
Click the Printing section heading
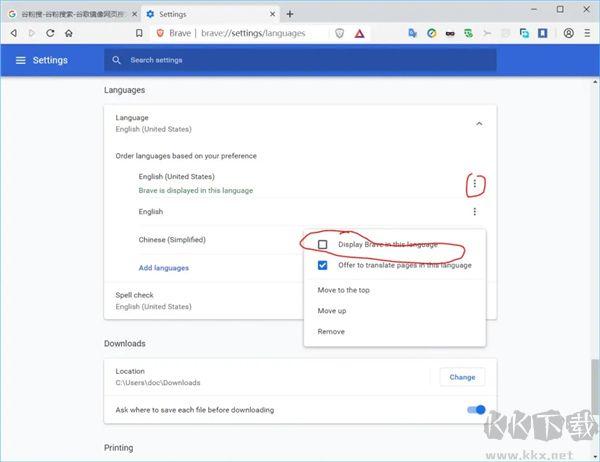coord(119,447)
